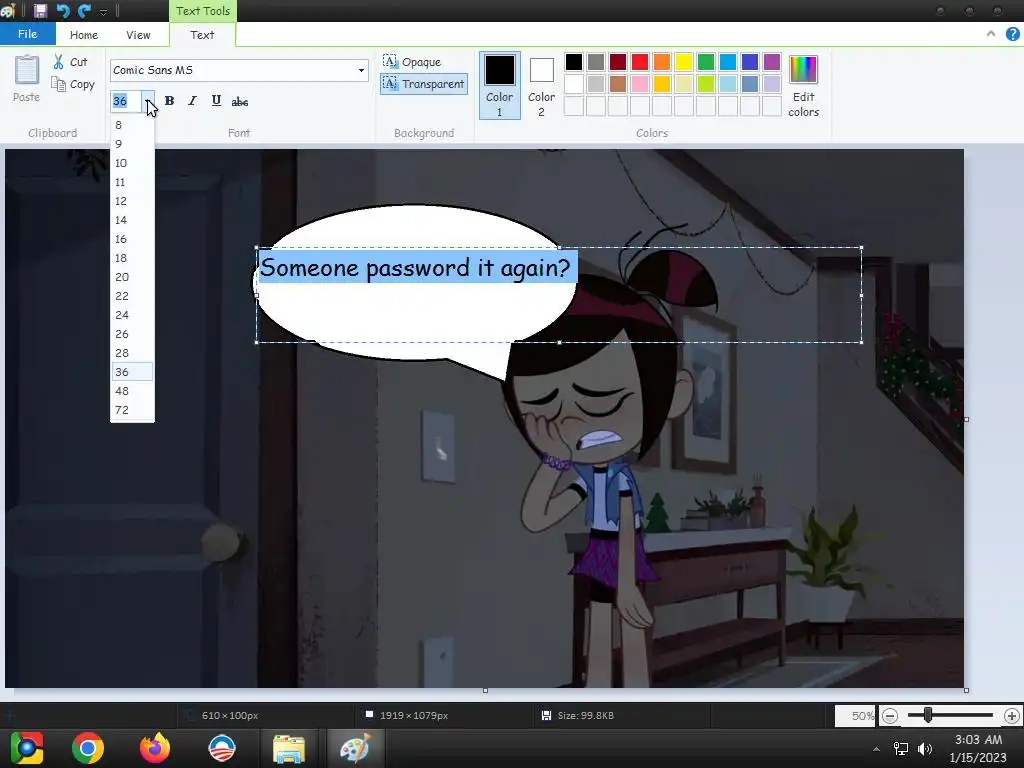Open the File menu
The height and width of the screenshot is (768, 1024).
(x=27, y=34)
